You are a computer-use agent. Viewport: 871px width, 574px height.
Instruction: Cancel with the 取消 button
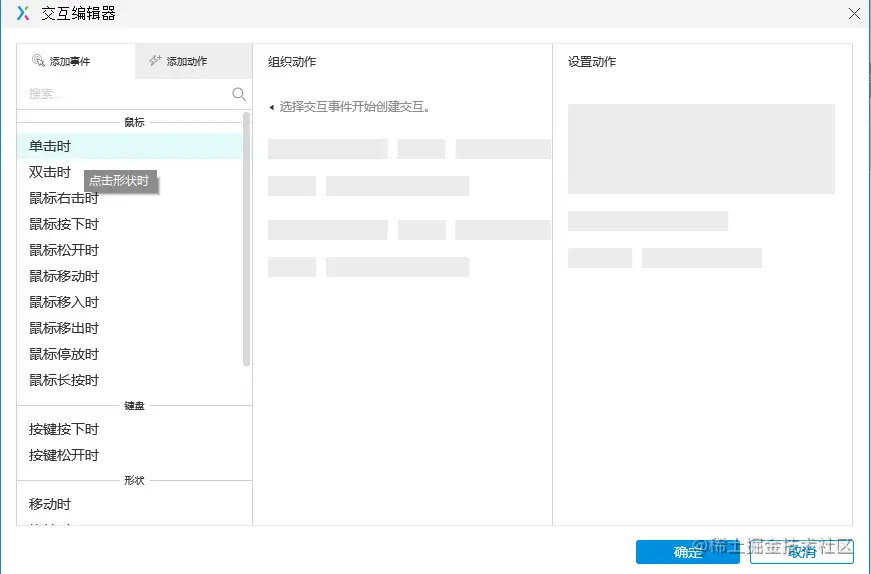point(802,552)
